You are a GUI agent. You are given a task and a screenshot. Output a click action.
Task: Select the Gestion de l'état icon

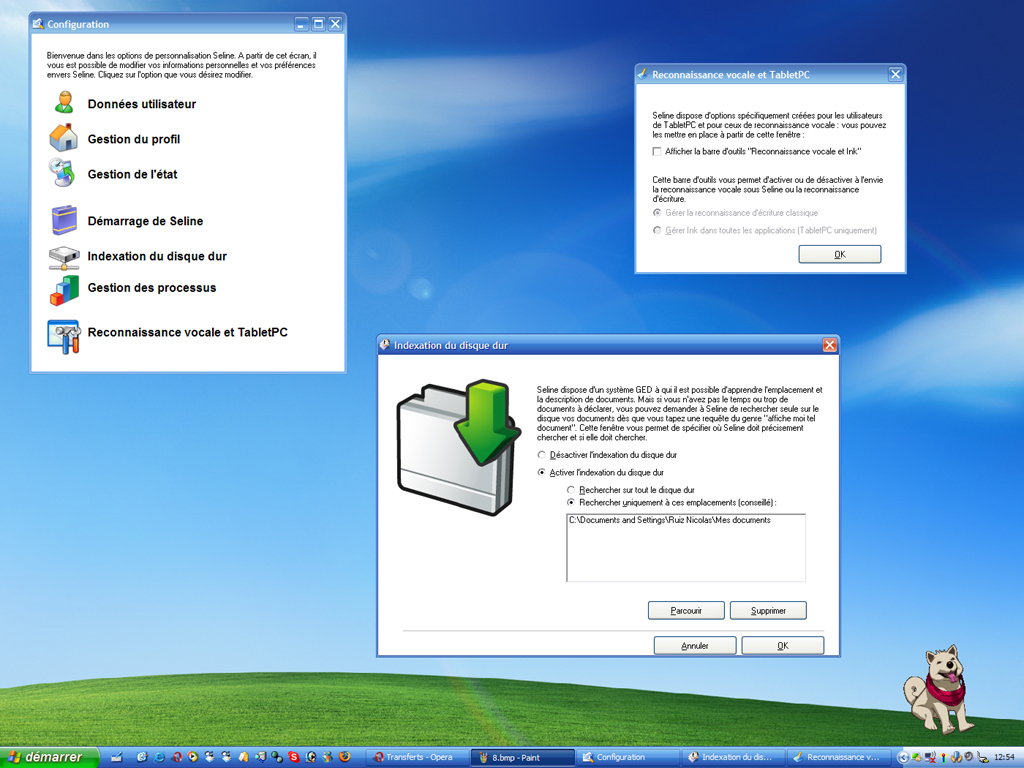(x=62, y=173)
